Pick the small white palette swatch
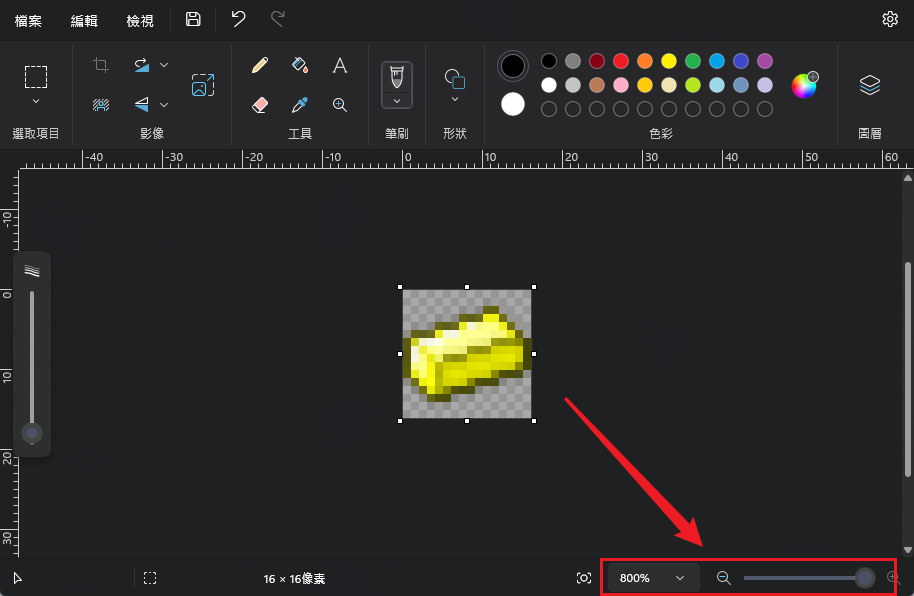Viewport: 914px width, 596px height. 549,85
